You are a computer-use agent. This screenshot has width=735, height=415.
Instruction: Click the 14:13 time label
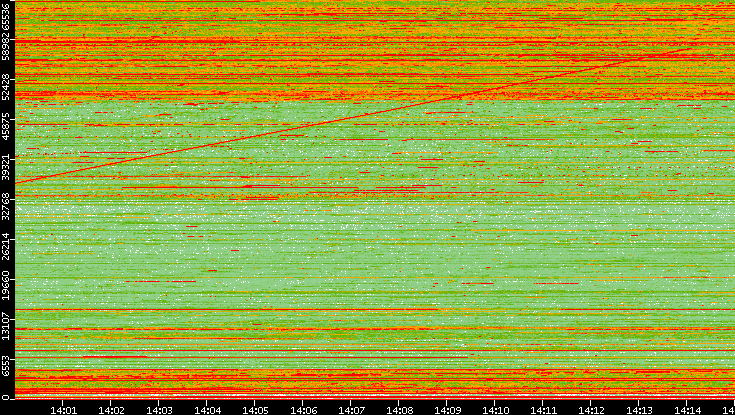[x=639, y=410]
